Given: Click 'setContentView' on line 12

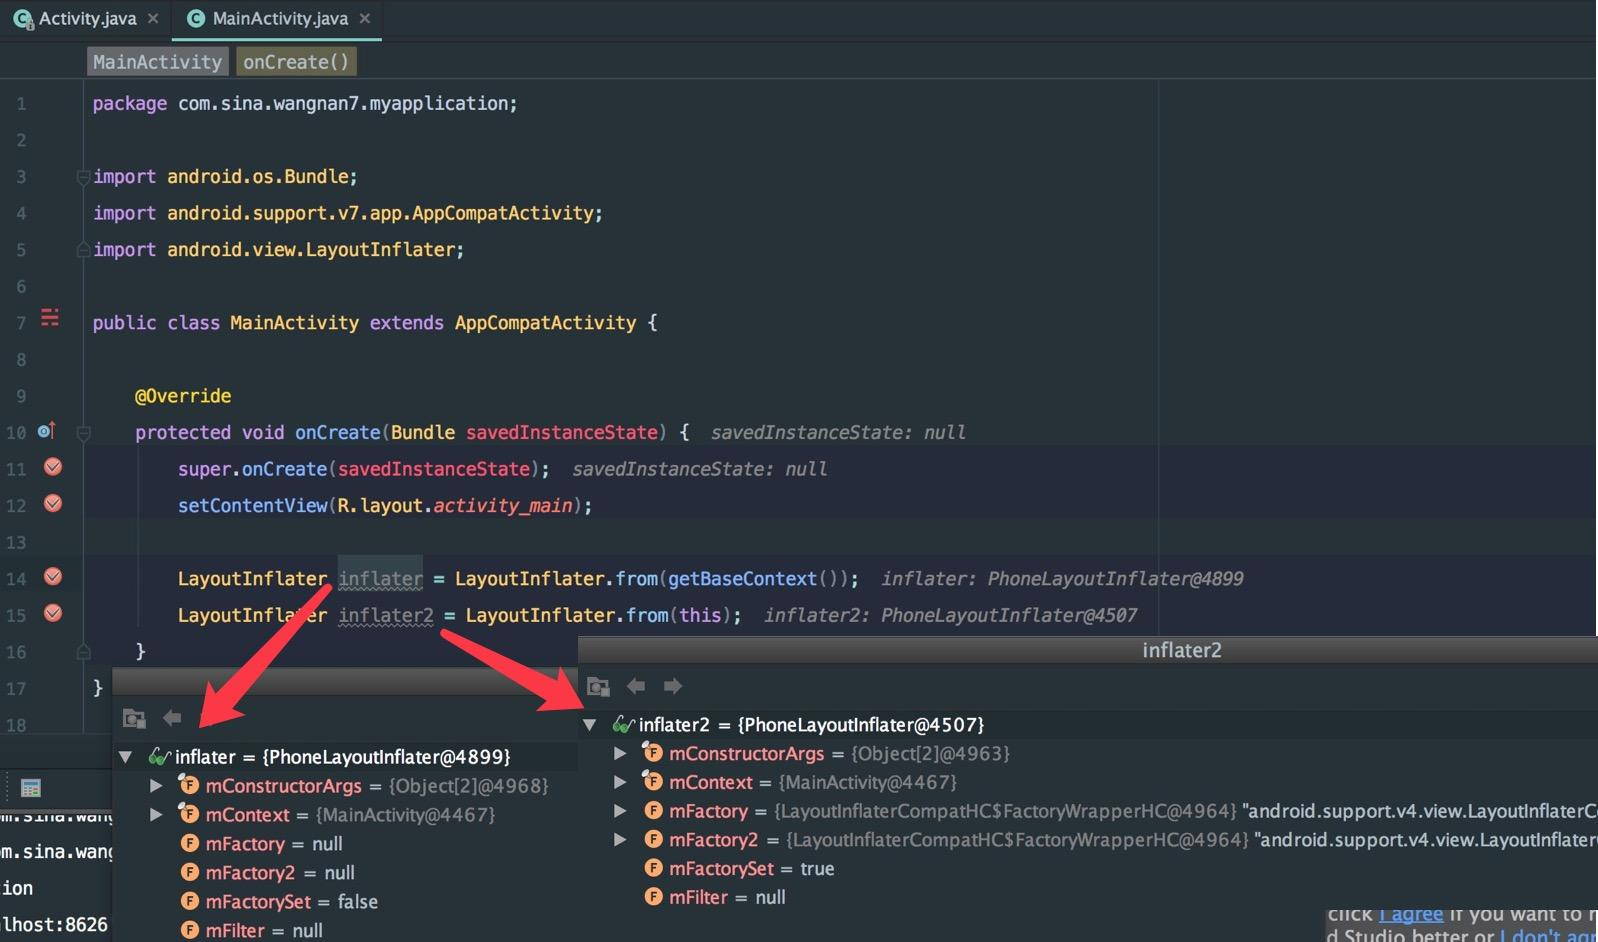Looking at the screenshot, I should tap(252, 506).
